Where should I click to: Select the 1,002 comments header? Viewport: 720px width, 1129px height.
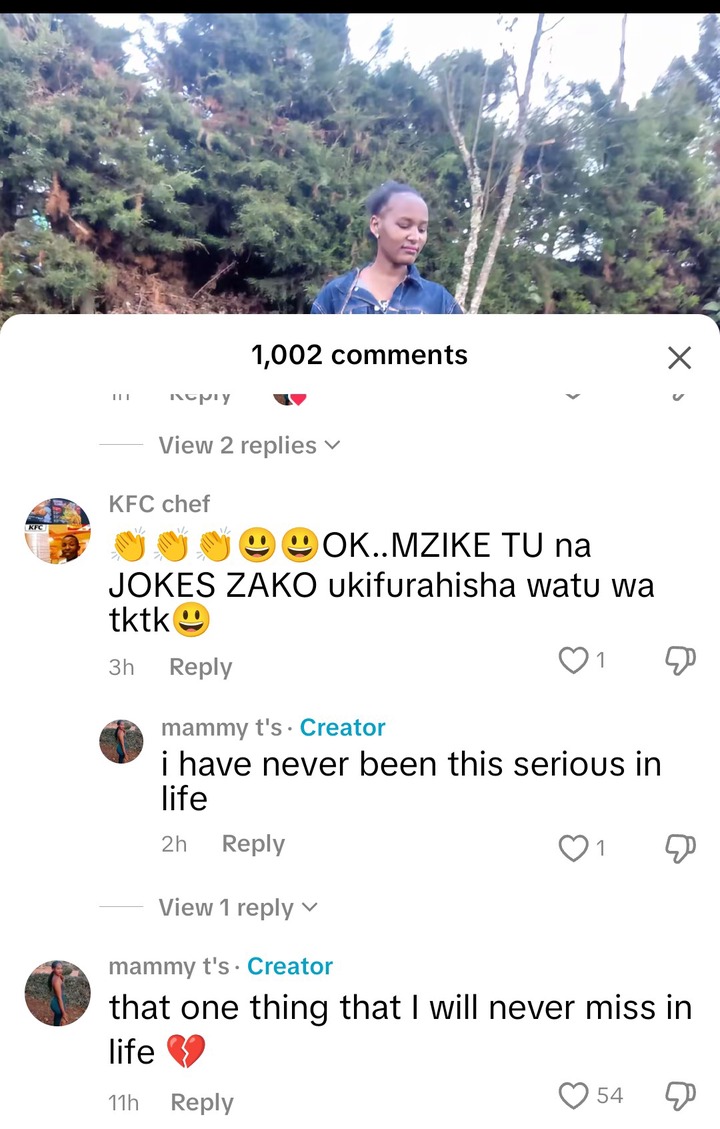pyautogui.click(x=359, y=355)
